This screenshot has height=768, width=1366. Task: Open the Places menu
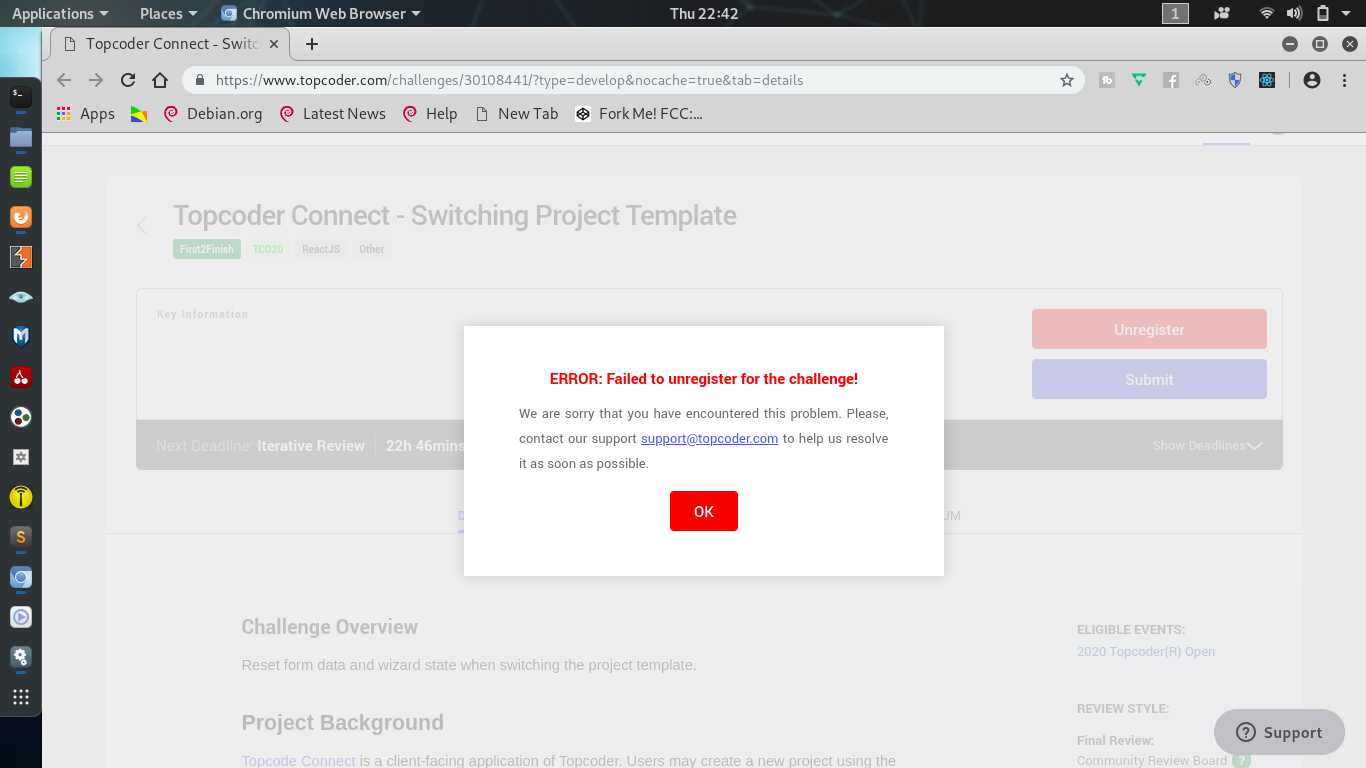(168, 13)
